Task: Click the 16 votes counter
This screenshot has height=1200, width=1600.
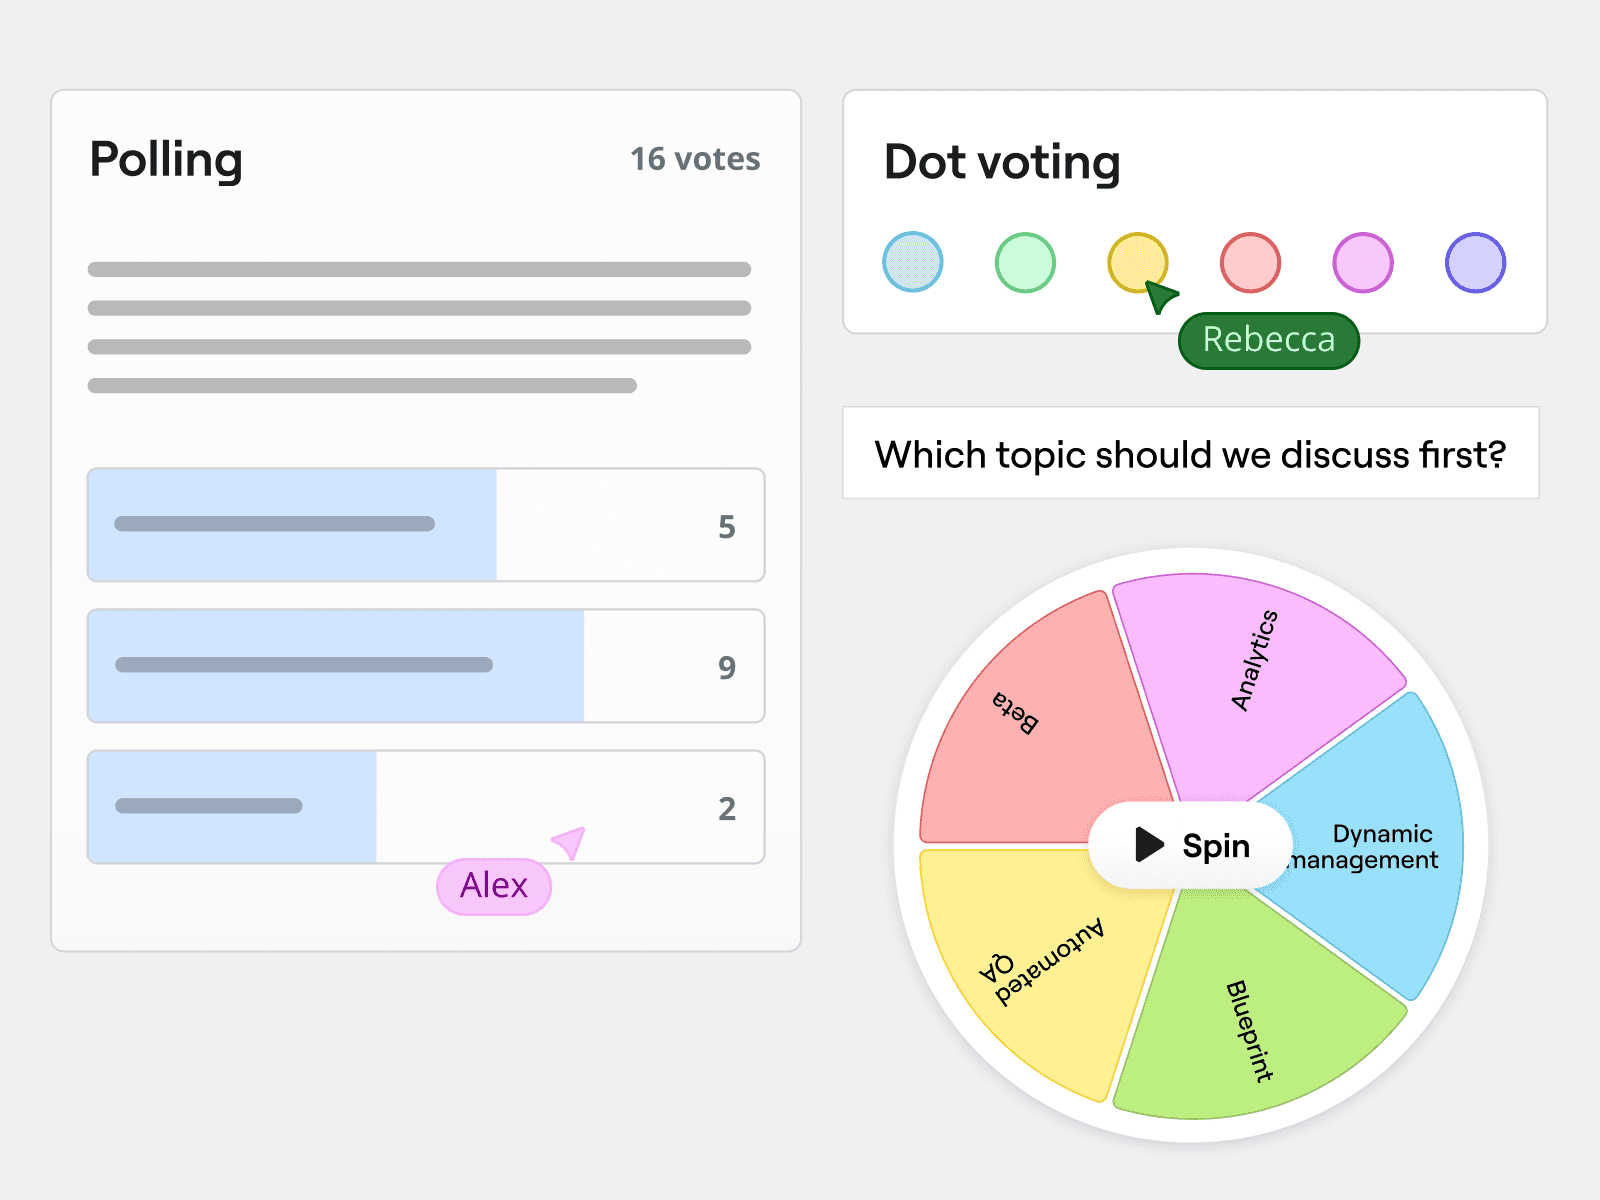Action: (695, 159)
